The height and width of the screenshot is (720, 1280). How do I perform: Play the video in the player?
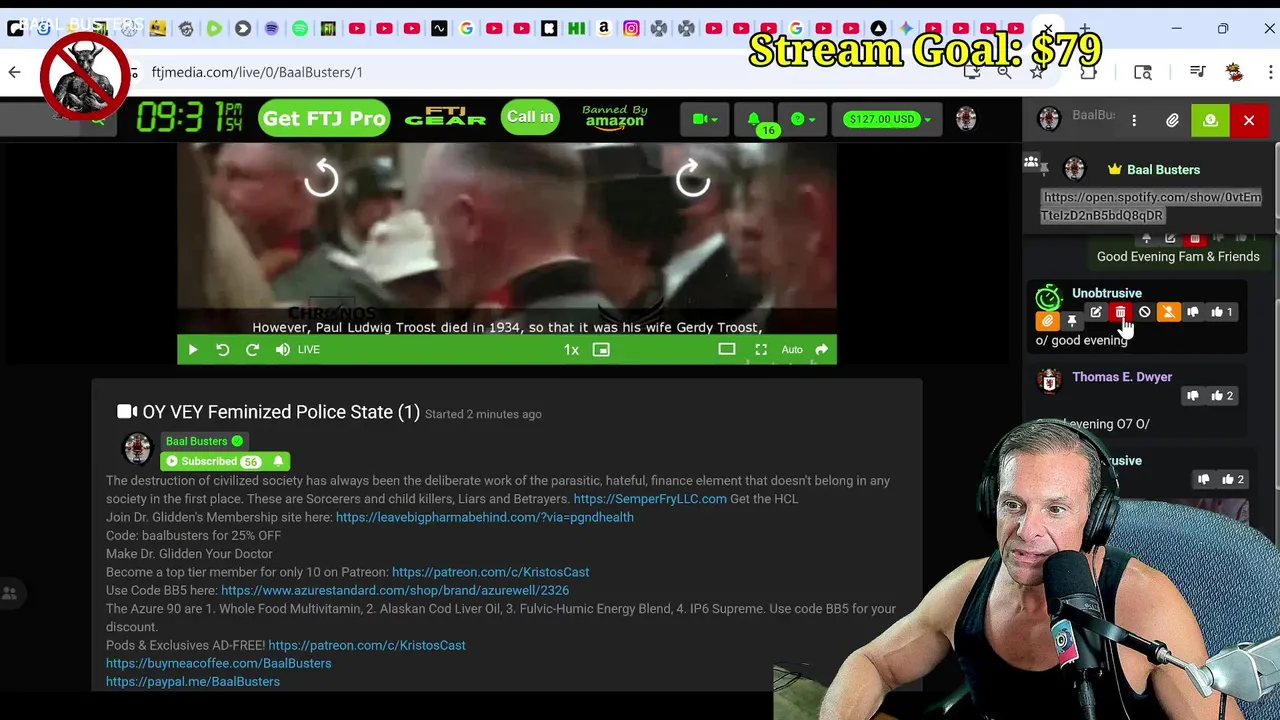[193, 349]
